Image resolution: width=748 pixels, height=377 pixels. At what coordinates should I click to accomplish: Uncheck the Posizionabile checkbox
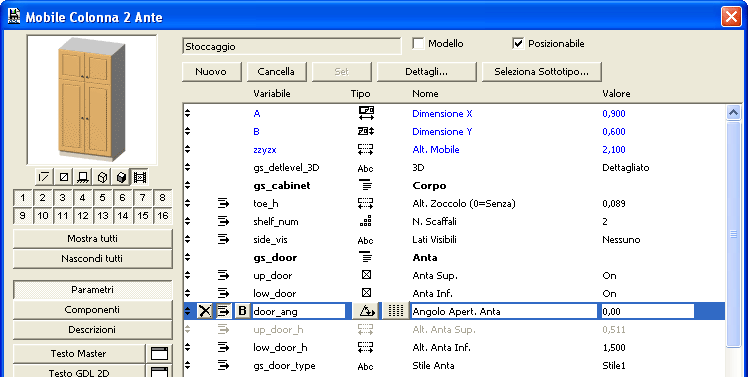point(518,44)
